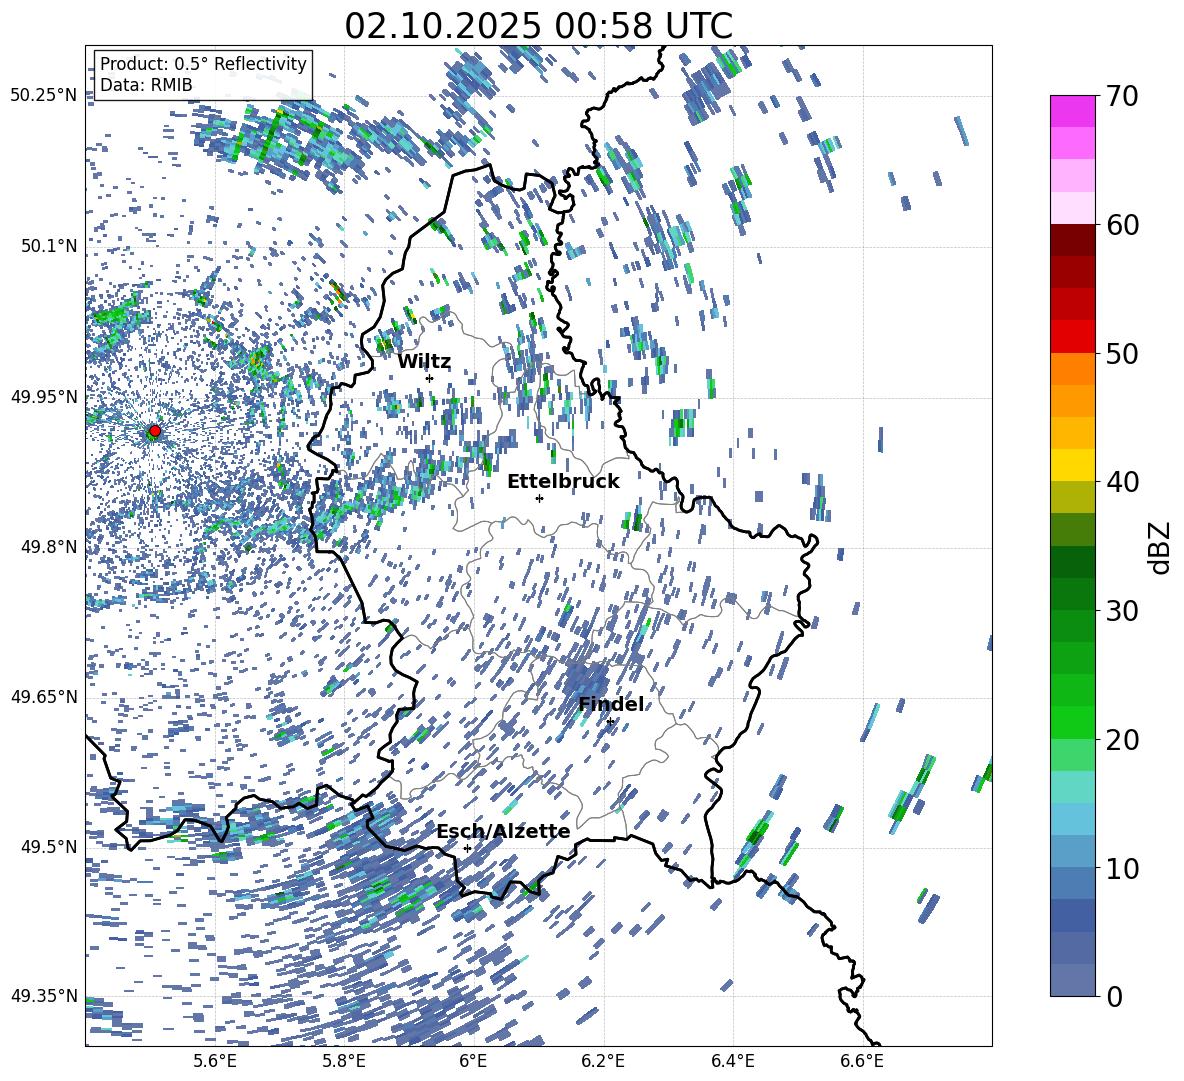The height and width of the screenshot is (1081, 1184).
Task: Click the Wiltz city label
Action: tap(424, 361)
